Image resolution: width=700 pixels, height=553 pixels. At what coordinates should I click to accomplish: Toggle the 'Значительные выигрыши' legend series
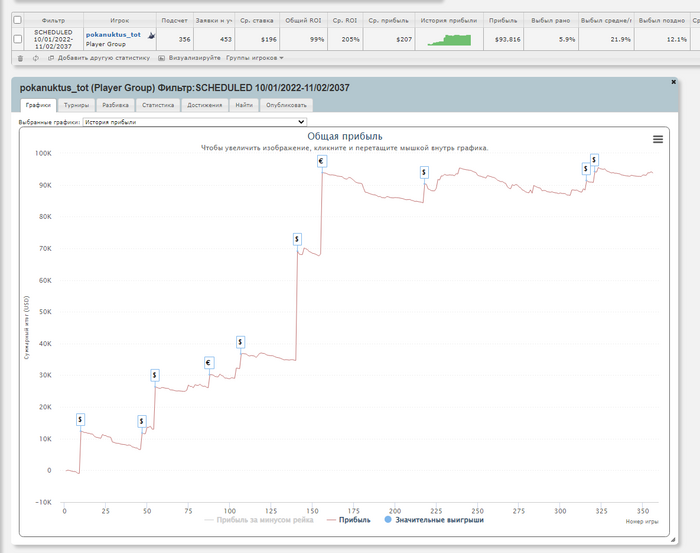point(434,520)
